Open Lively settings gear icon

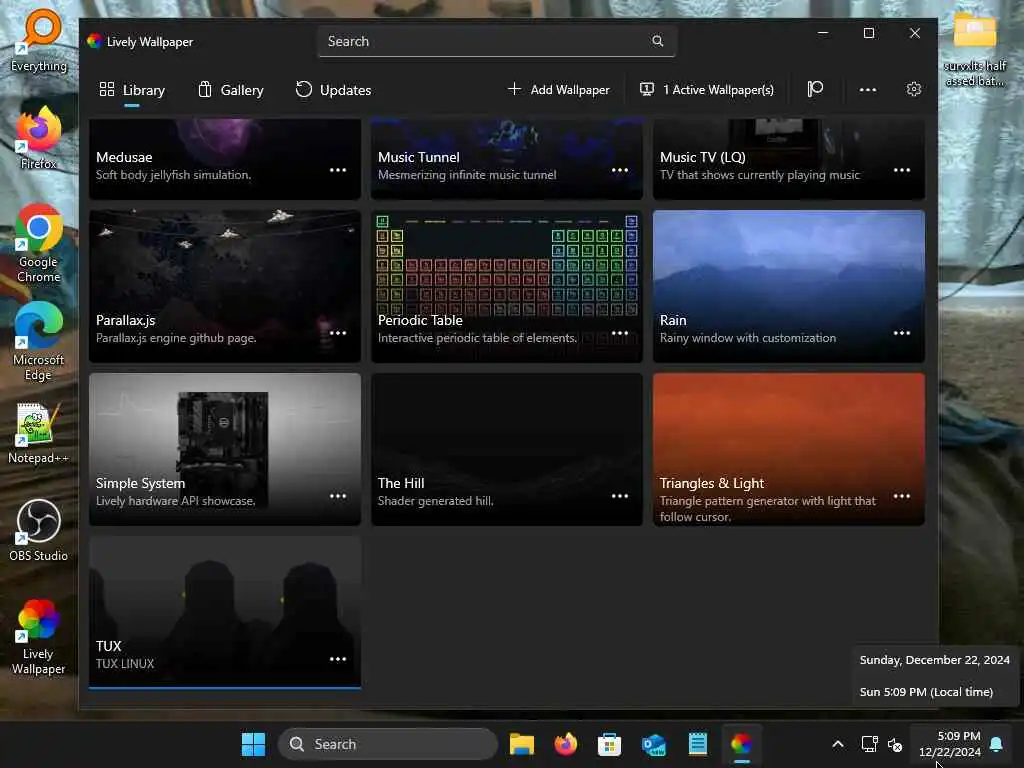[914, 89]
